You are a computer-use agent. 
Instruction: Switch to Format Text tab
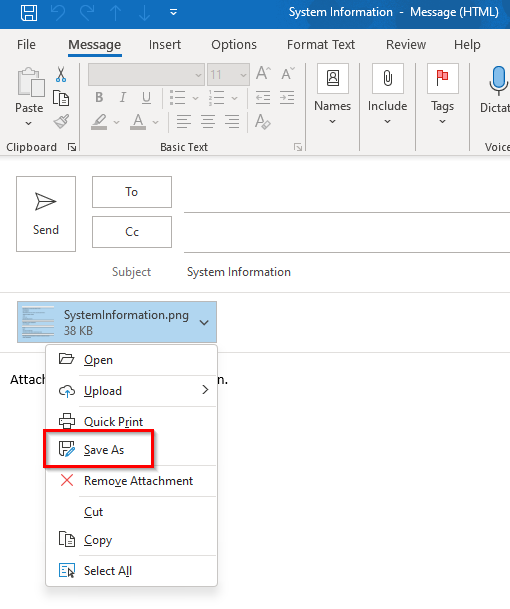coord(321,45)
